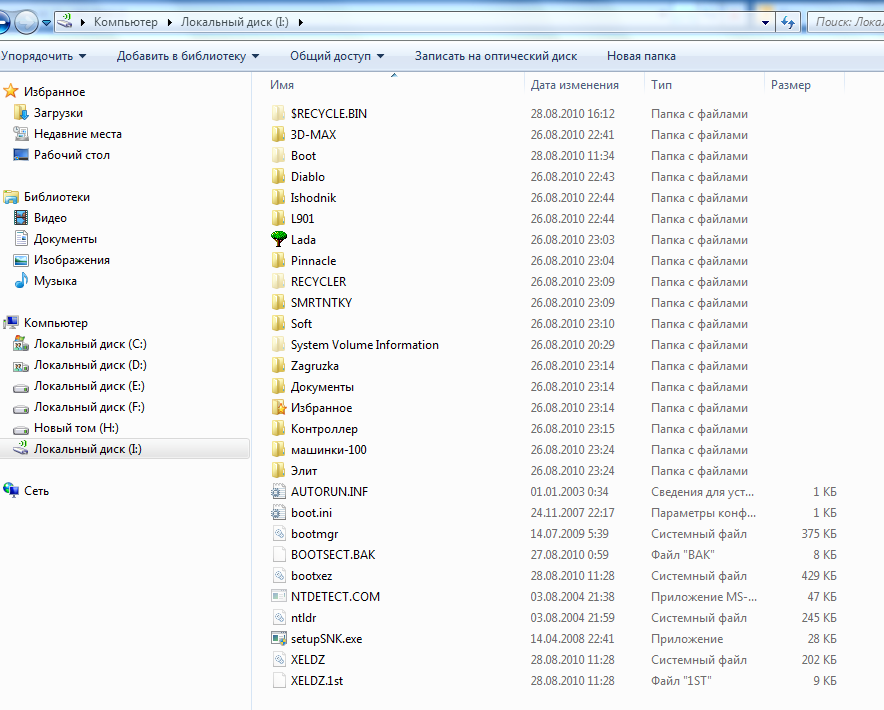Click the Новая папка button
This screenshot has height=710, width=884.
pos(641,56)
